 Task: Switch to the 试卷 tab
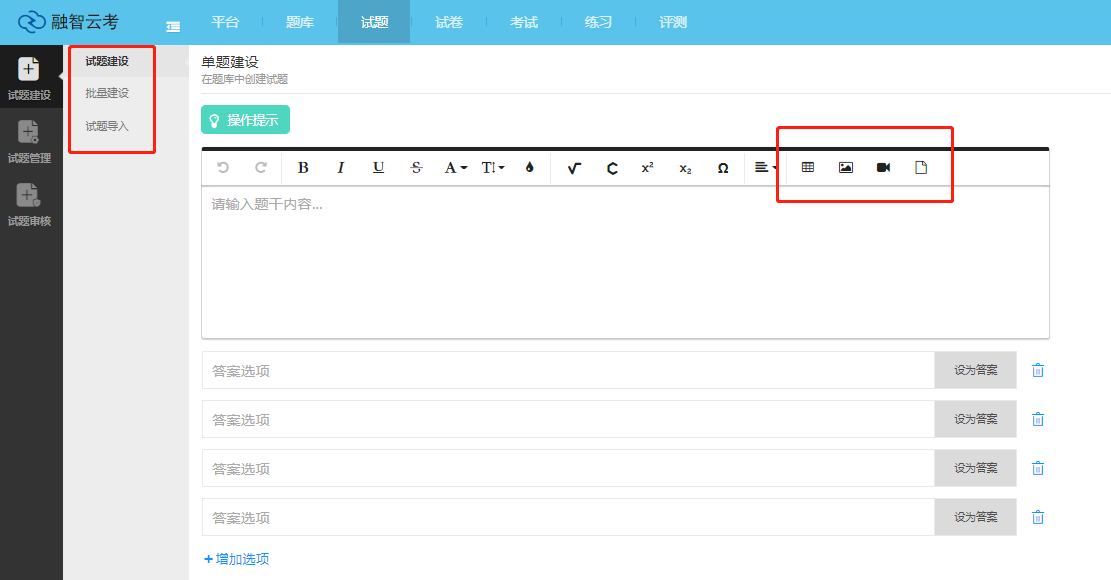click(x=449, y=22)
